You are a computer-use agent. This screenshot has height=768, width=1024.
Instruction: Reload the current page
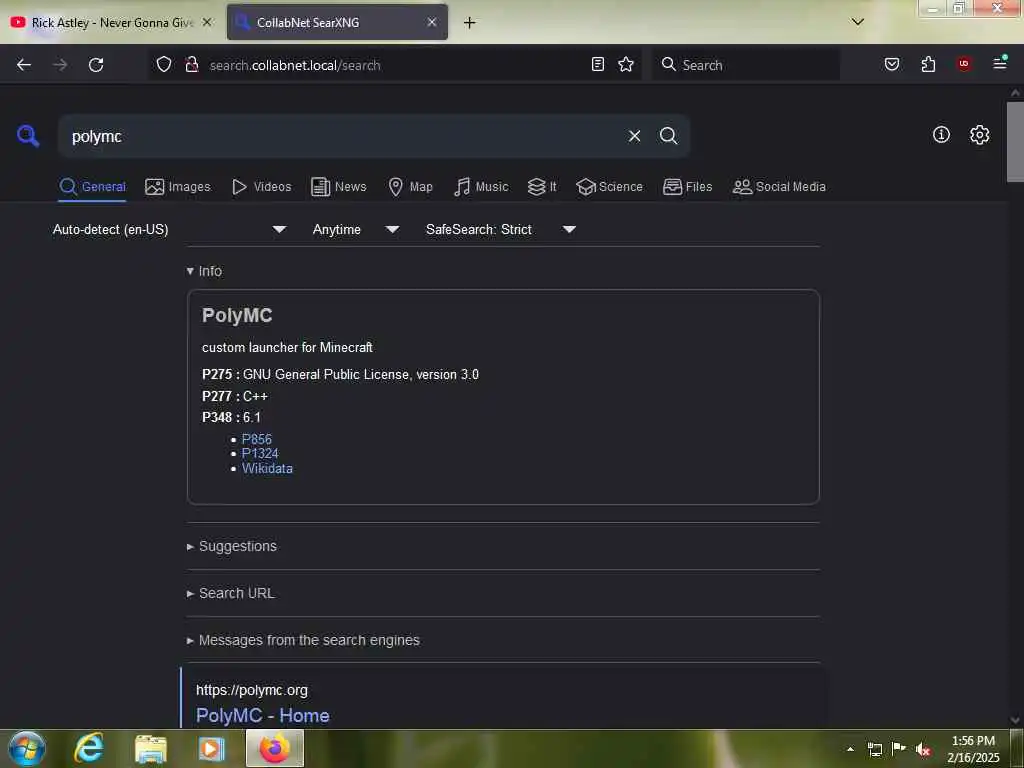[96, 65]
